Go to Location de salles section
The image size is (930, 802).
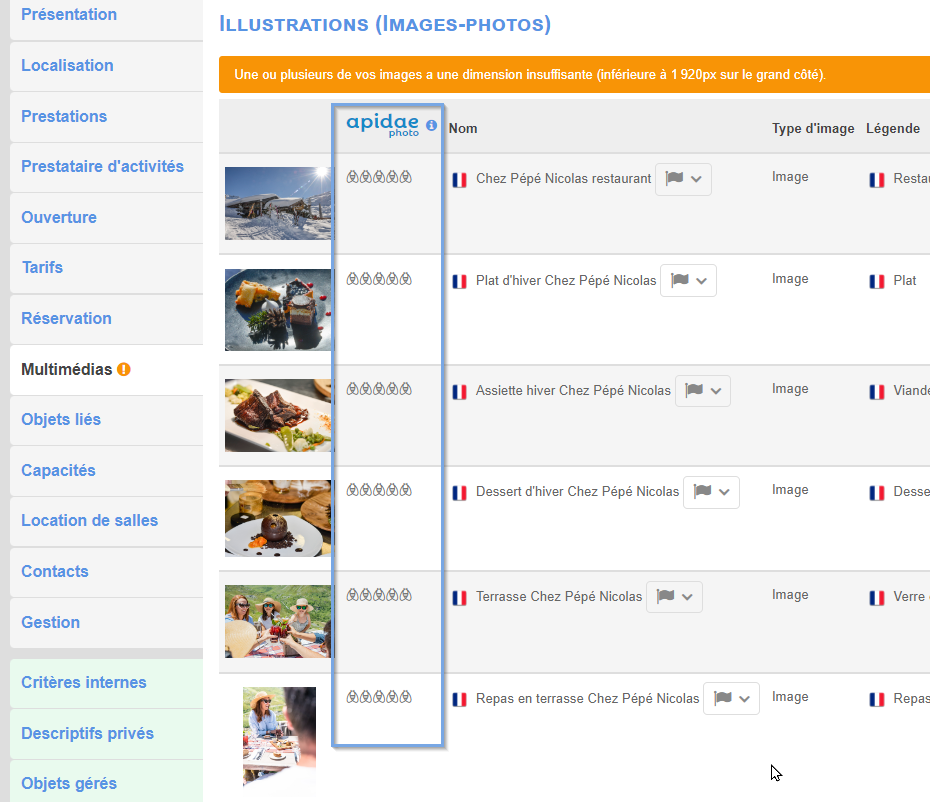tap(107, 521)
